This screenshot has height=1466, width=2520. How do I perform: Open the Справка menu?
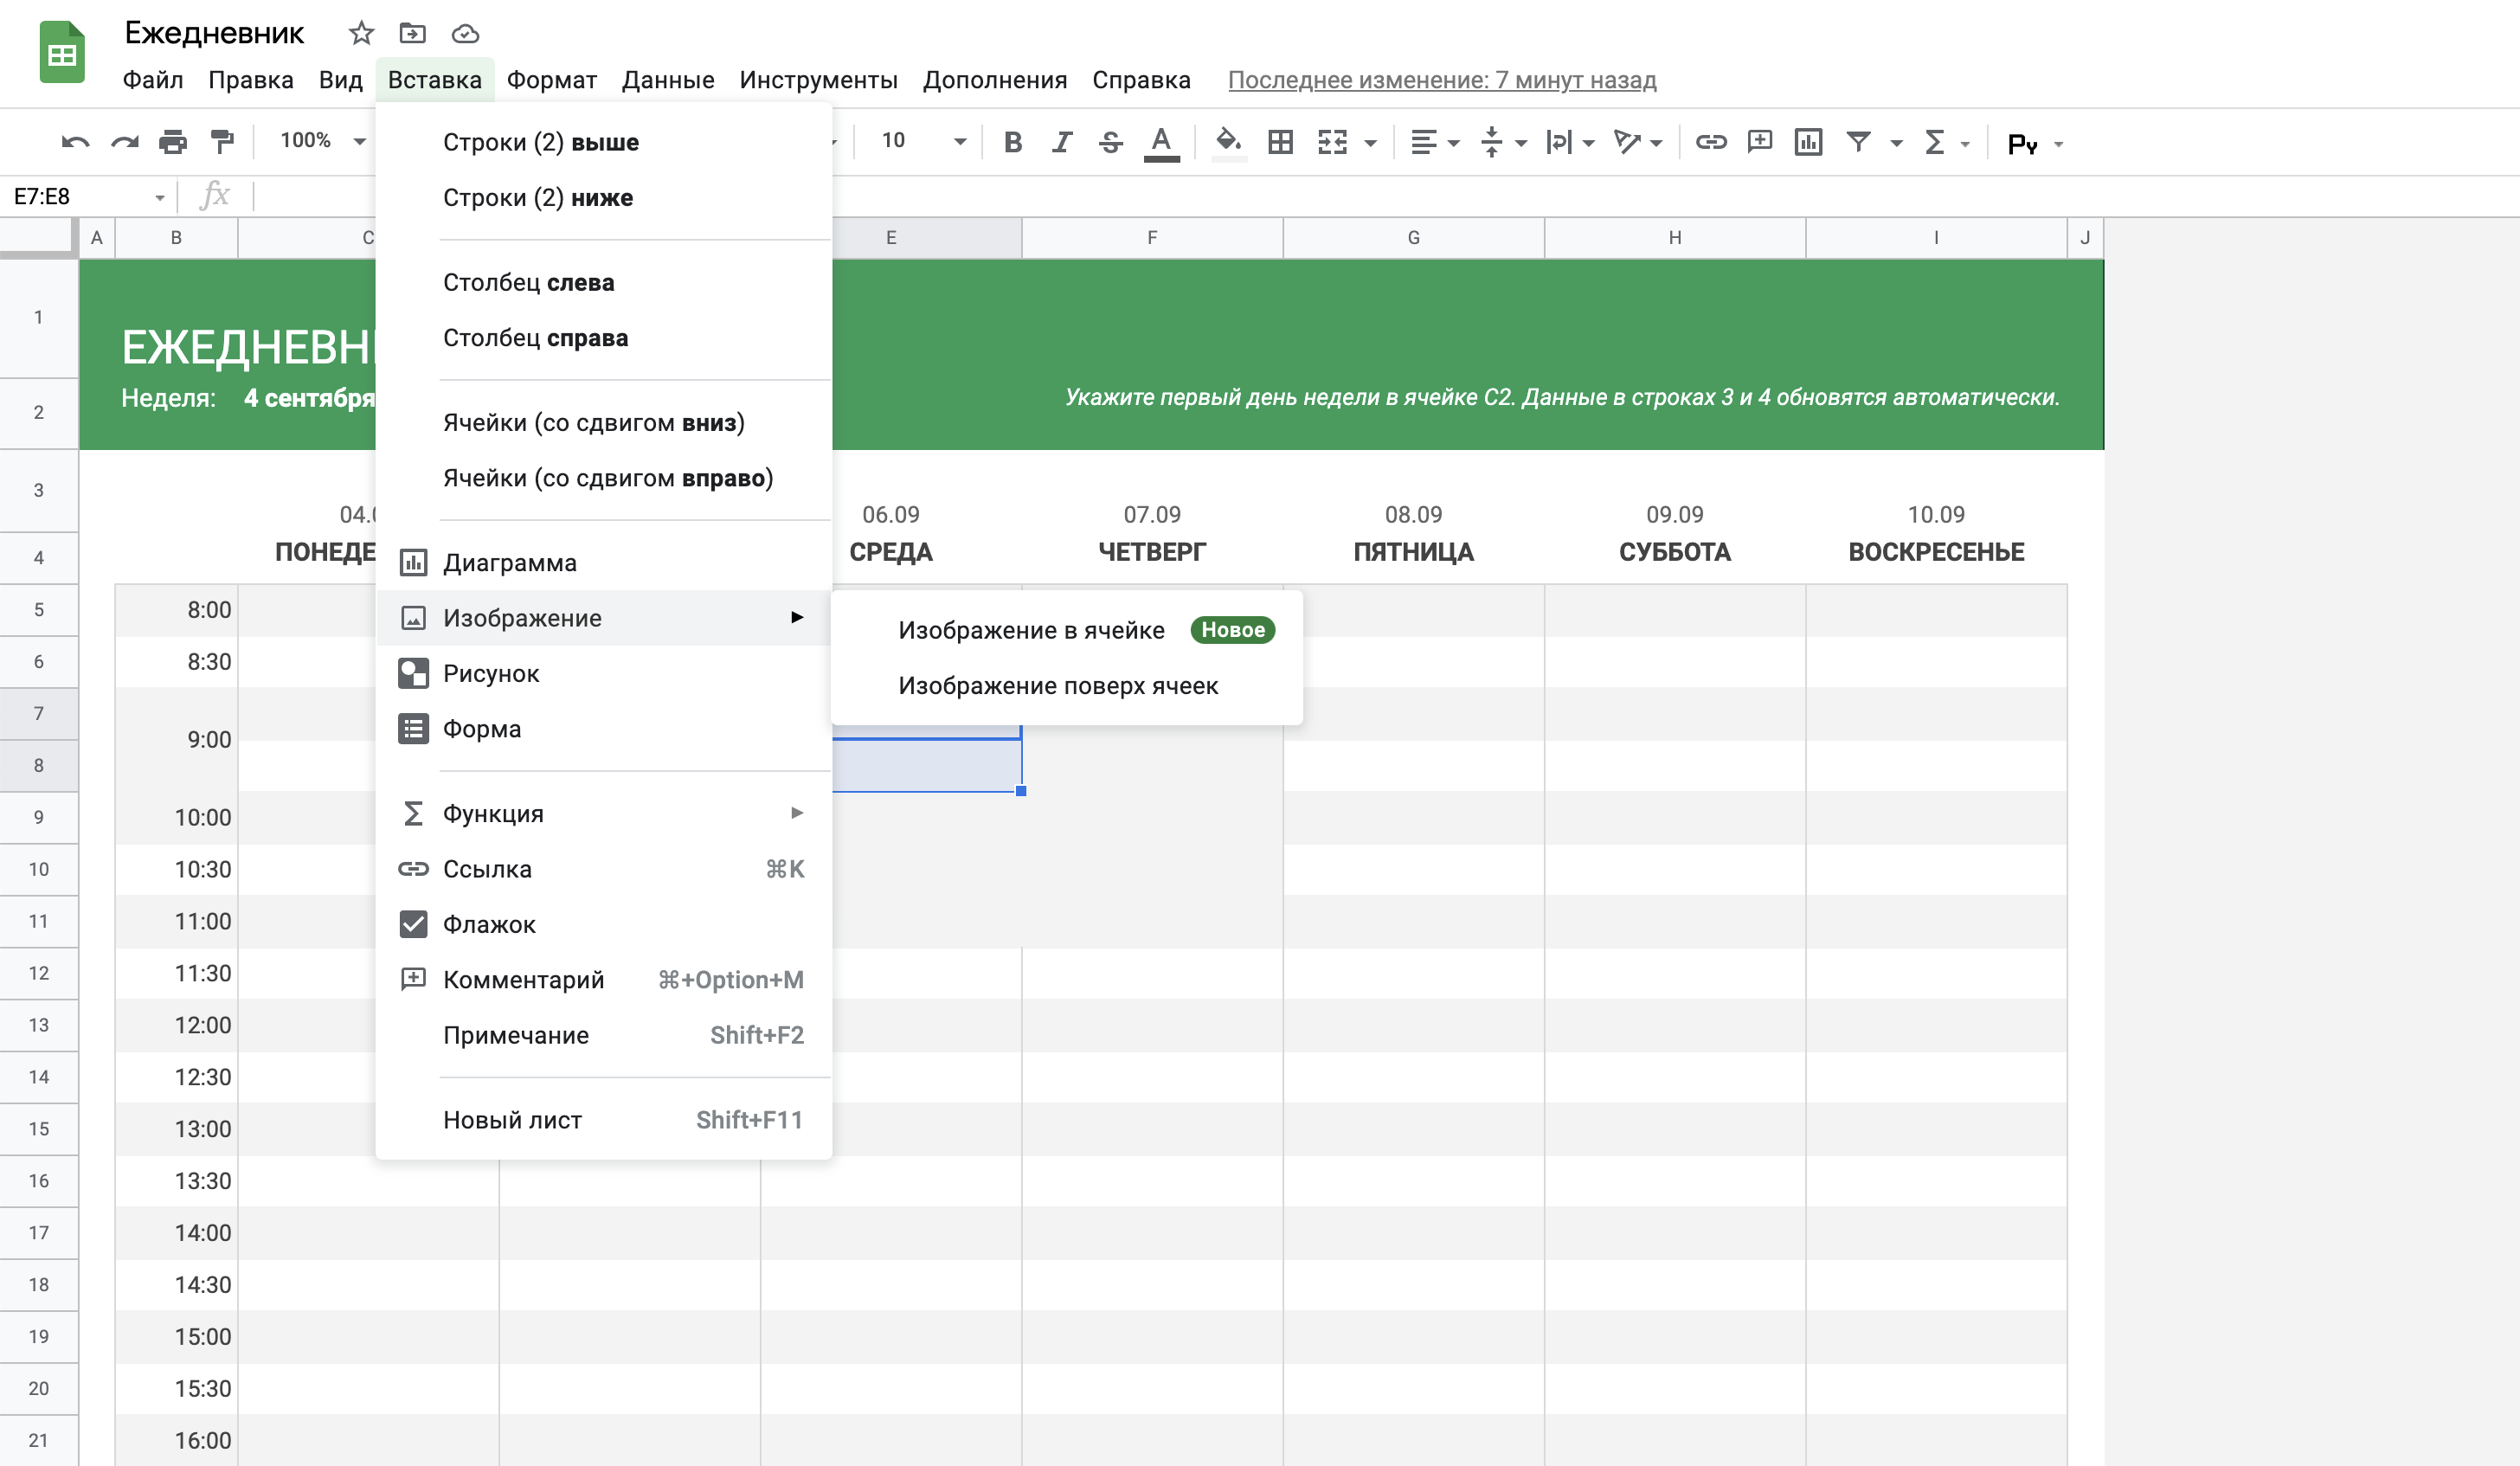(x=1141, y=80)
